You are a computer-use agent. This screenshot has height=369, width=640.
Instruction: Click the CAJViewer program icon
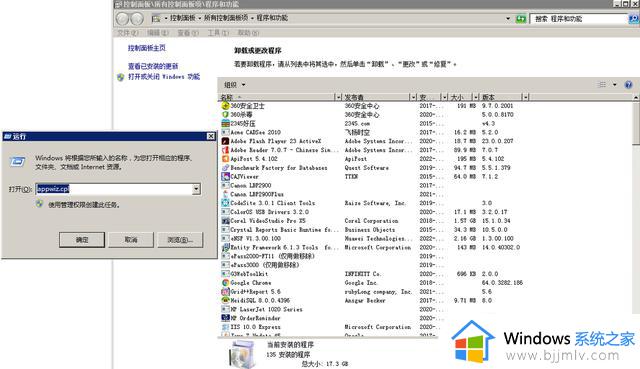pos(225,176)
